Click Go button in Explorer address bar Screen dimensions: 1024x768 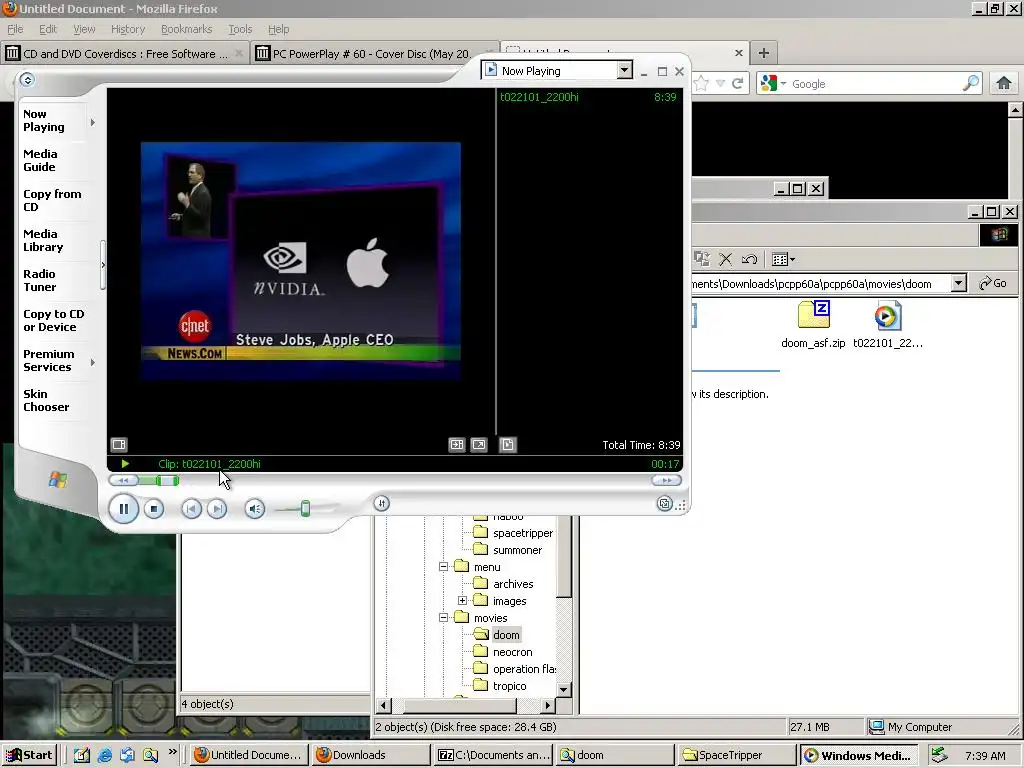[x=993, y=283]
